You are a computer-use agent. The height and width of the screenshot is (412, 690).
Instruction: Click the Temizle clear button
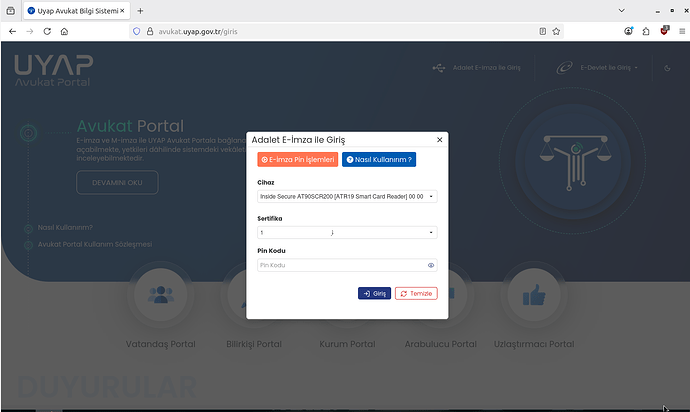coord(416,293)
